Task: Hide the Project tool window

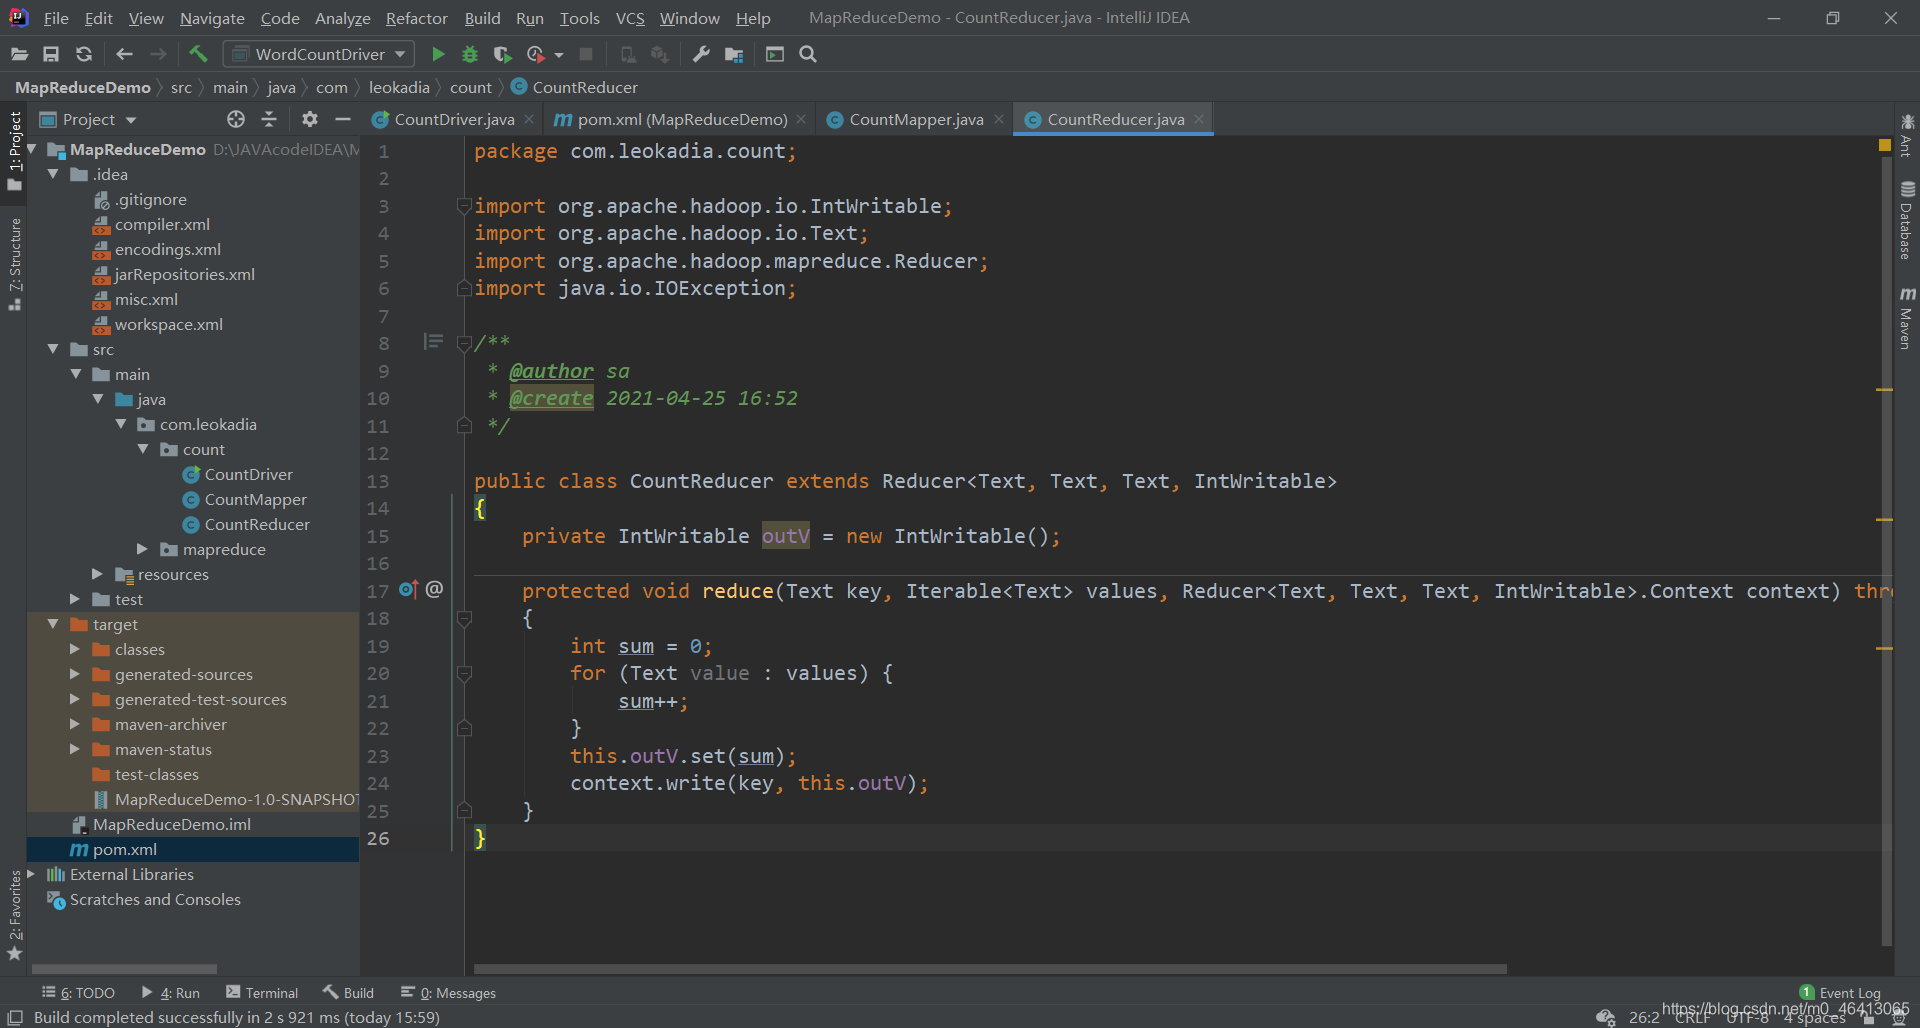Action: pos(343,119)
